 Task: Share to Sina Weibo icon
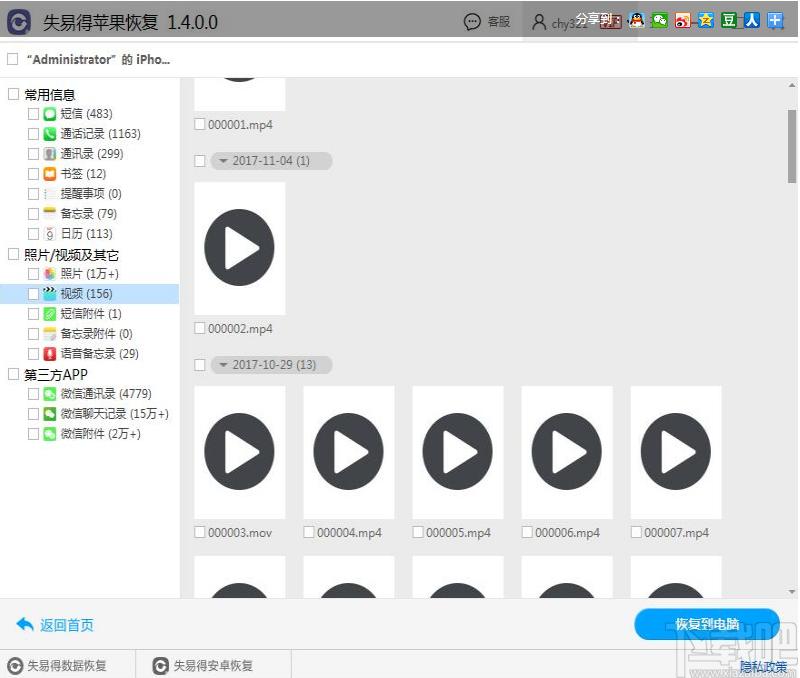point(683,20)
